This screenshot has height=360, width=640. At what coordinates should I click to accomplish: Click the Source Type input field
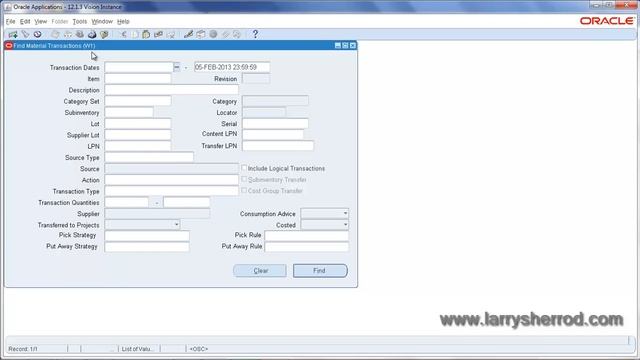tap(149, 157)
